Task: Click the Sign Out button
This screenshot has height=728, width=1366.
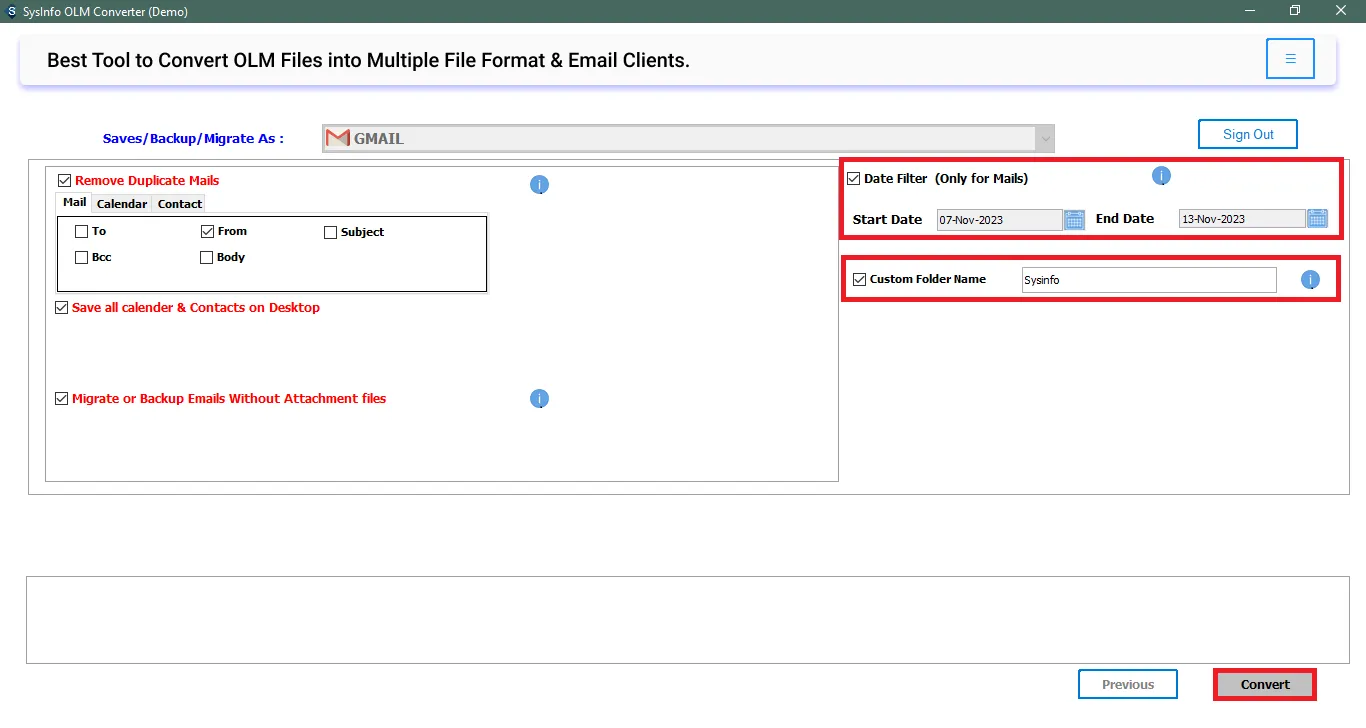Action: 1248,134
